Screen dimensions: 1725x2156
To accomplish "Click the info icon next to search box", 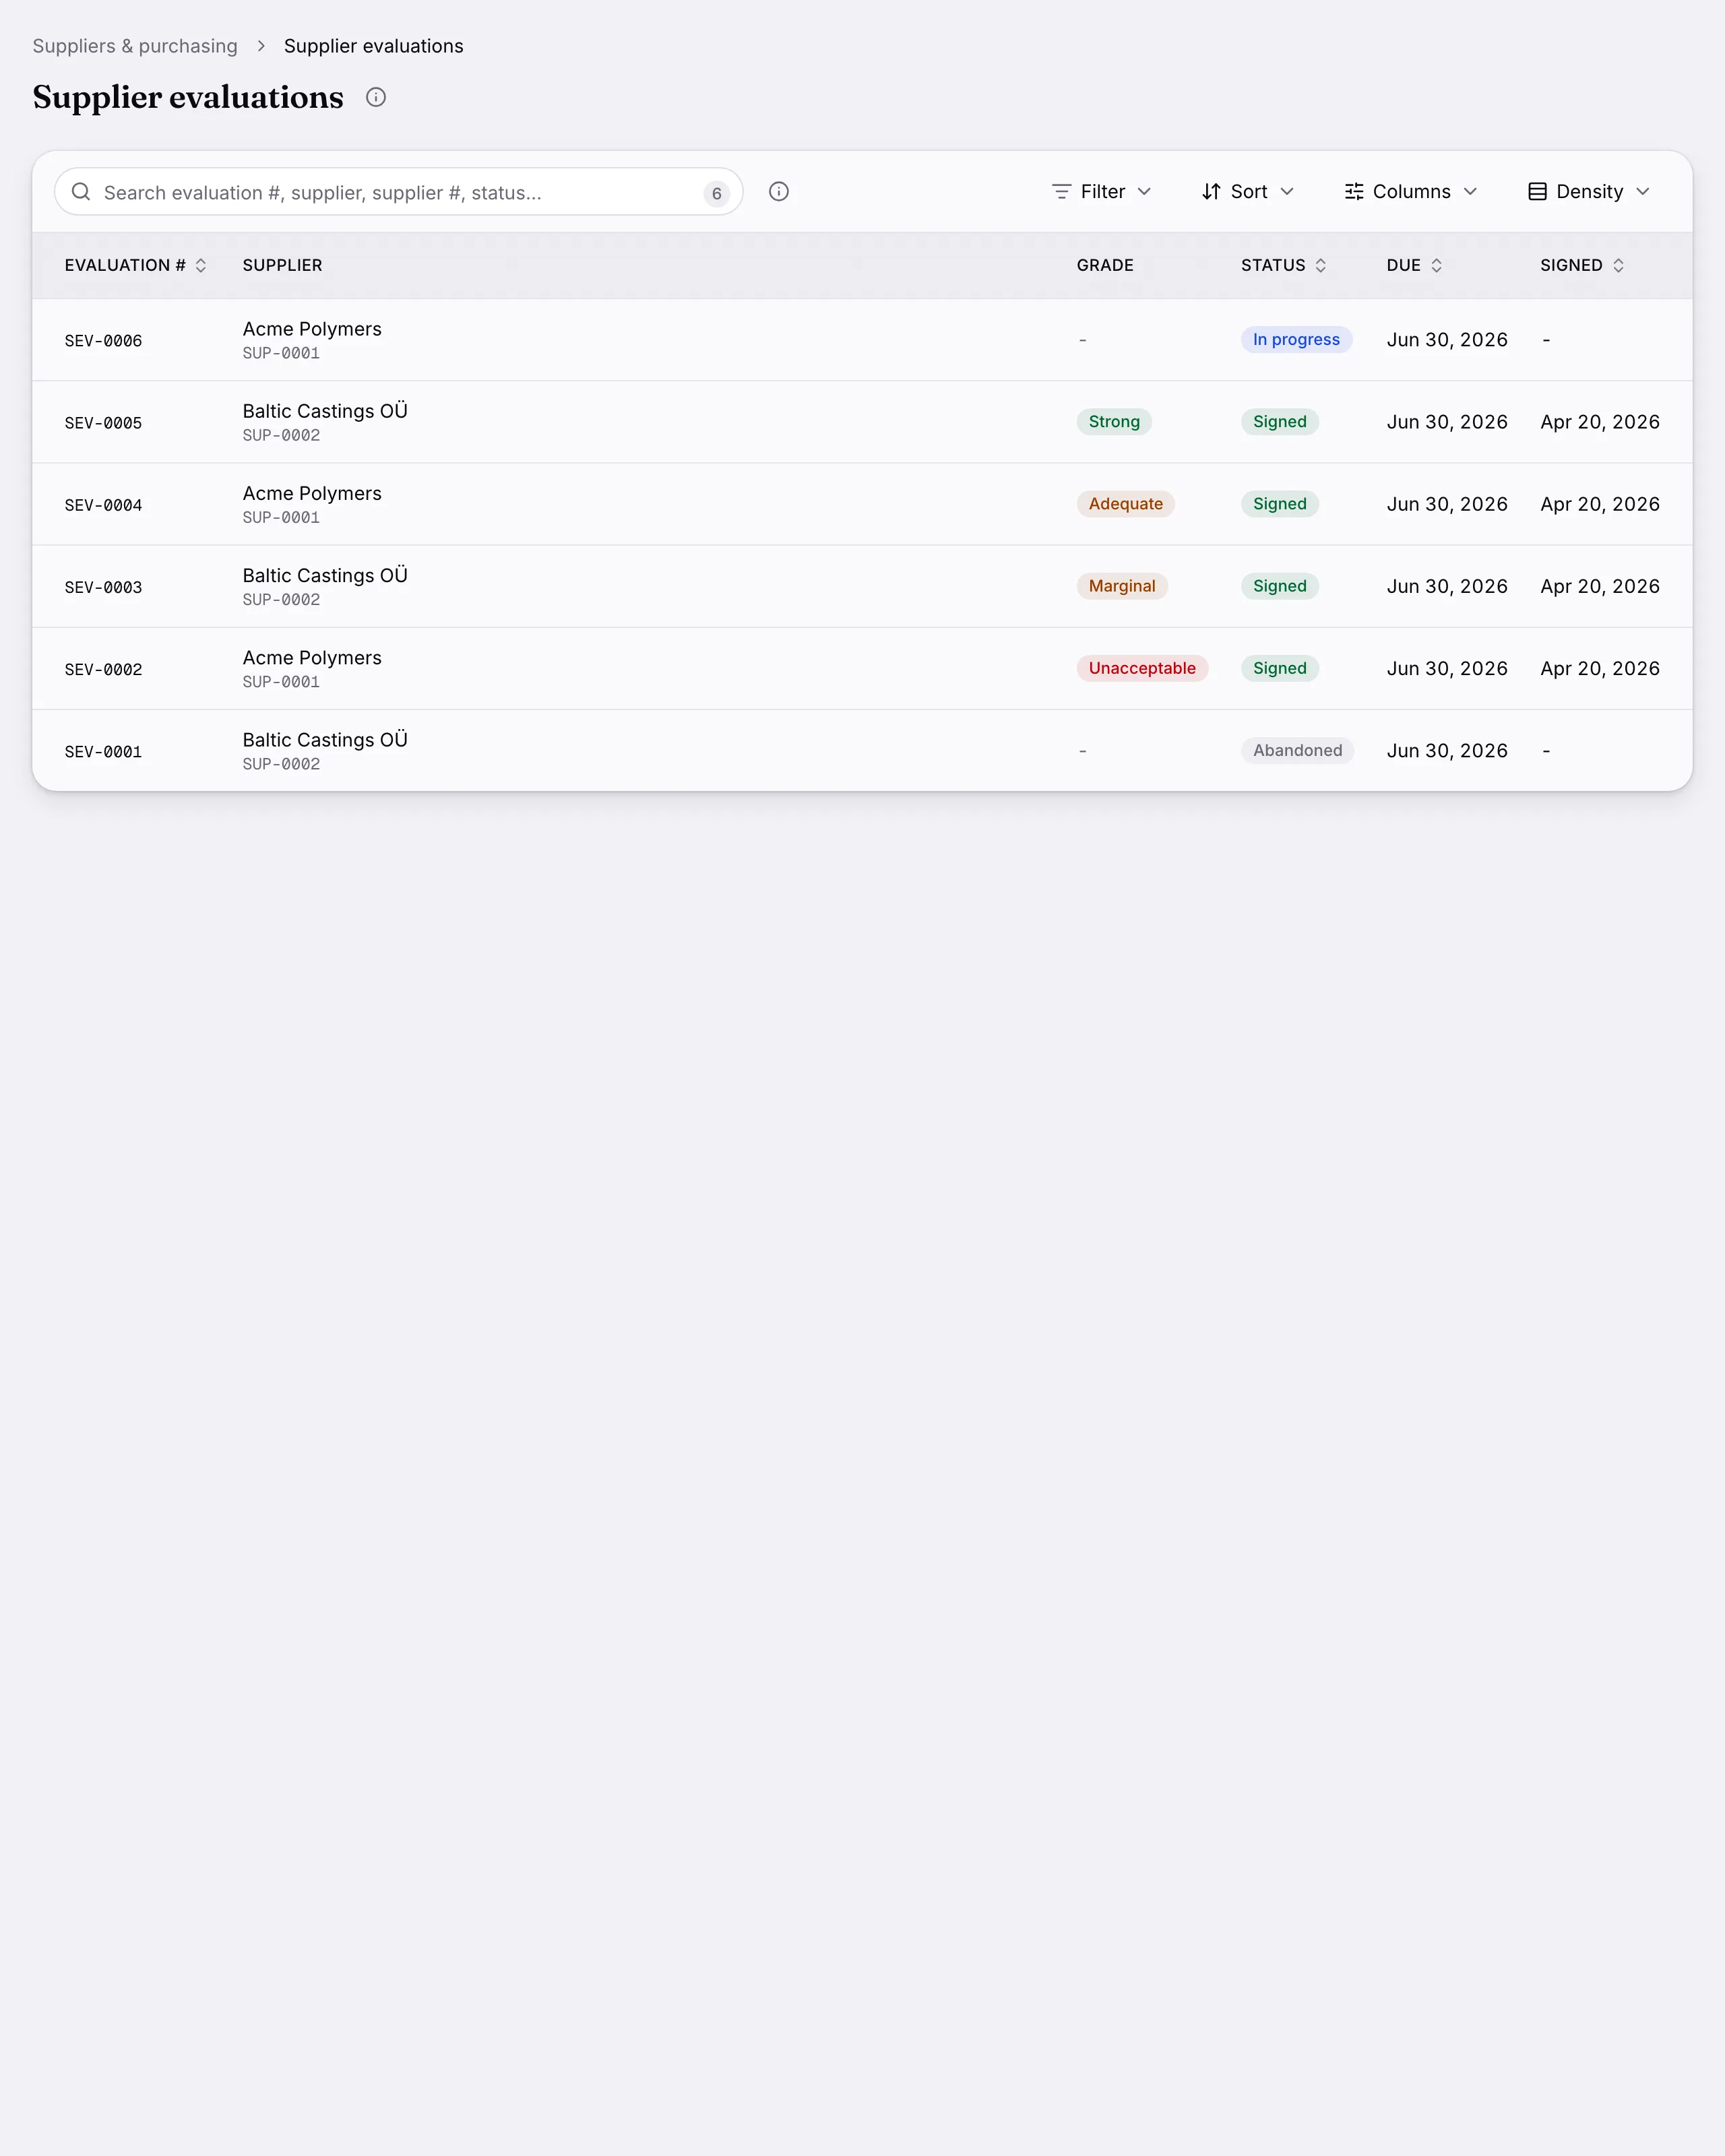I will click(x=779, y=191).
